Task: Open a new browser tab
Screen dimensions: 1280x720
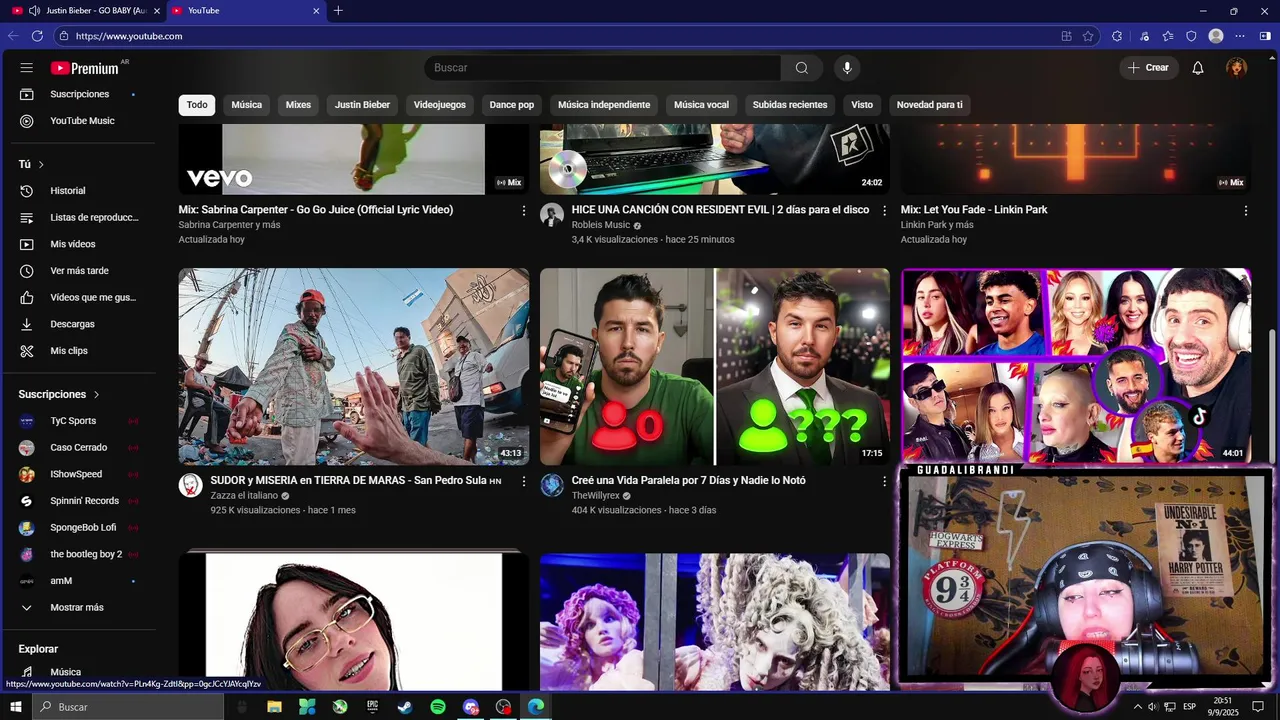Action: click(x=338, y=11)
